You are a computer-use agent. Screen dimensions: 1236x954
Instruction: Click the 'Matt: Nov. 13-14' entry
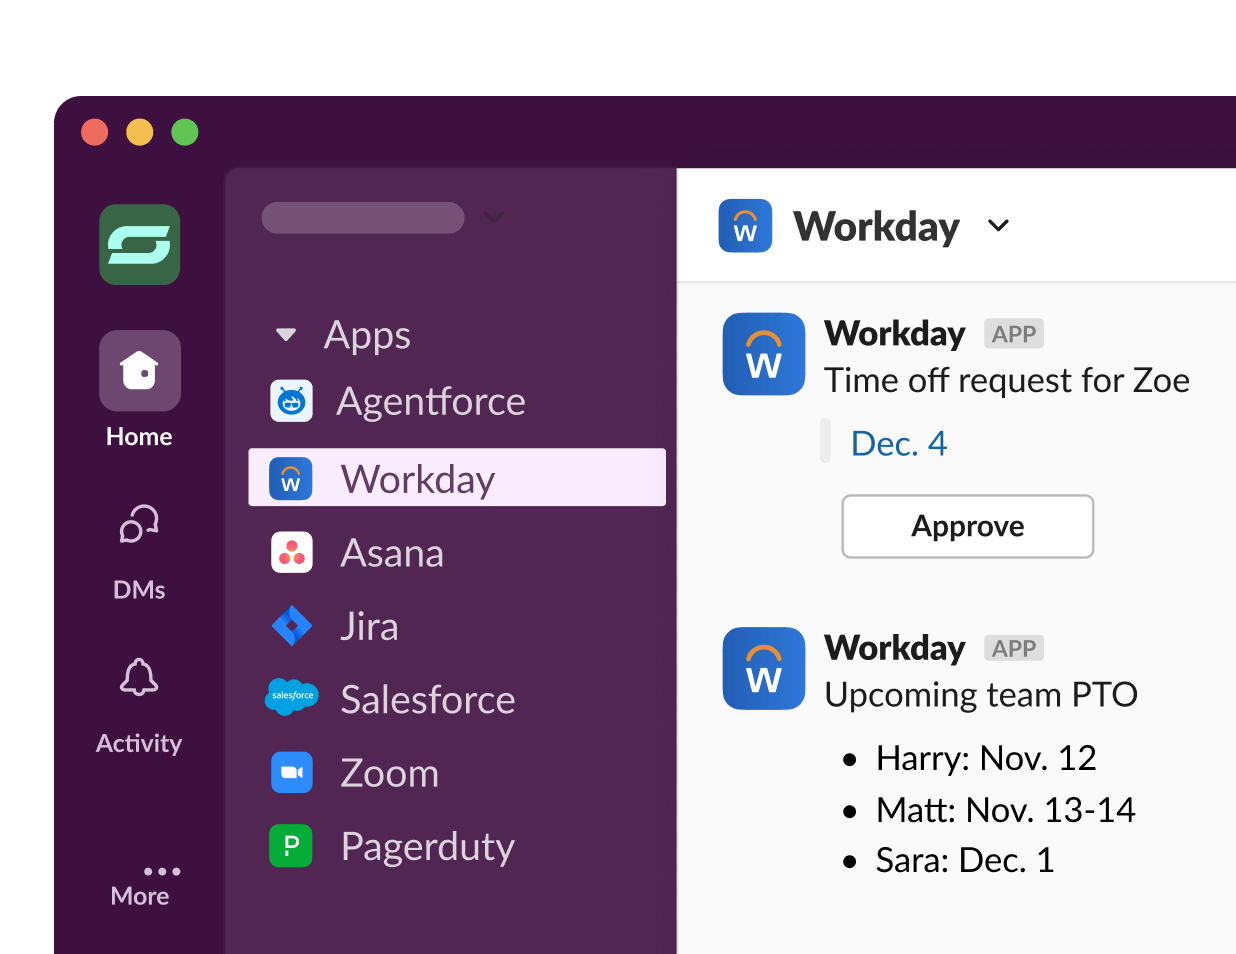click(x=1006, y=810)
